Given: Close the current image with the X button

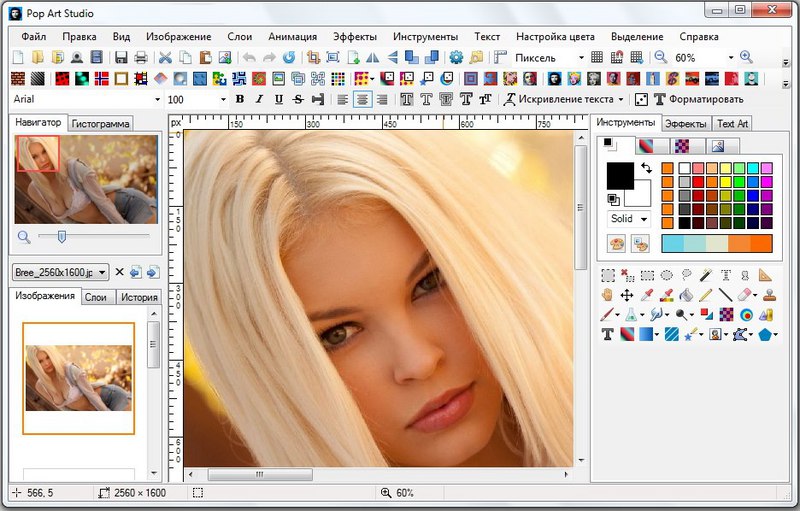Looking at the screenshot, I should 119,272.
